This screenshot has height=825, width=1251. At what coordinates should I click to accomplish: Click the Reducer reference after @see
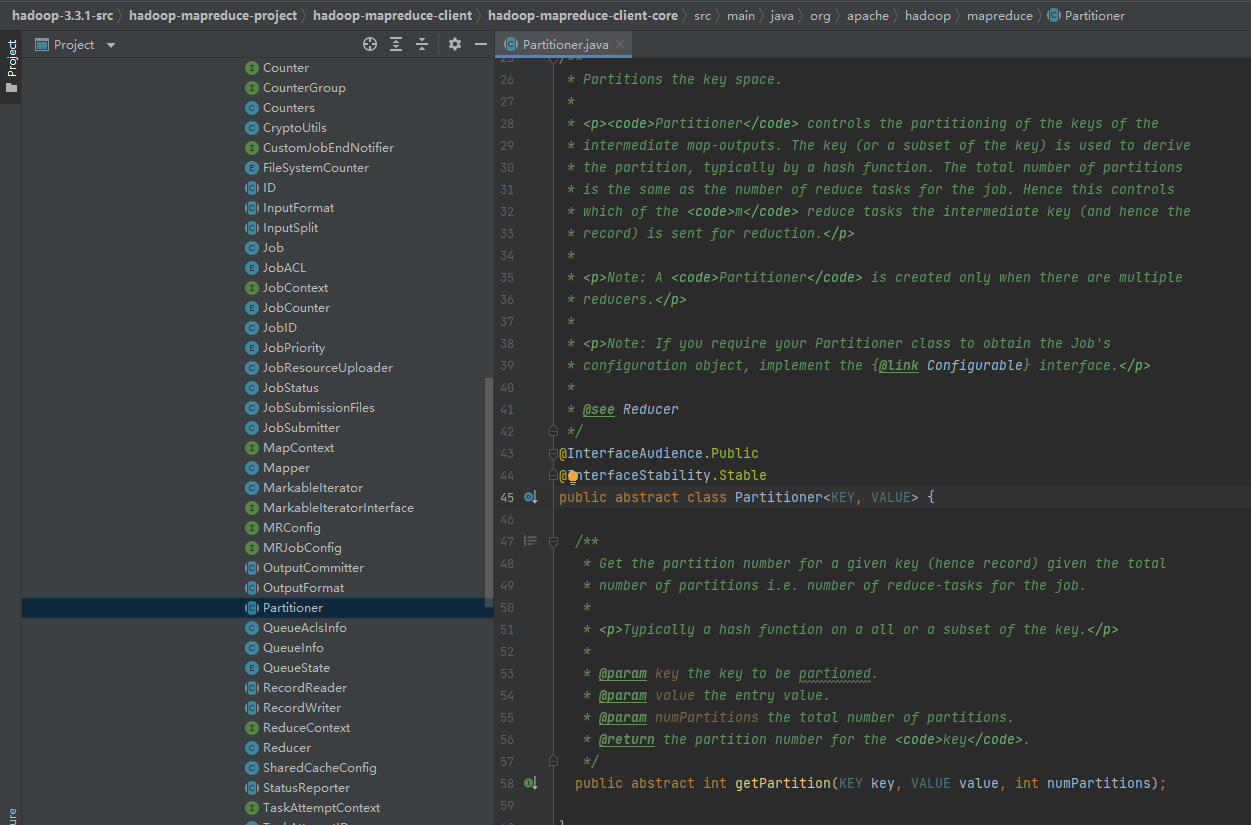[651, 409]
